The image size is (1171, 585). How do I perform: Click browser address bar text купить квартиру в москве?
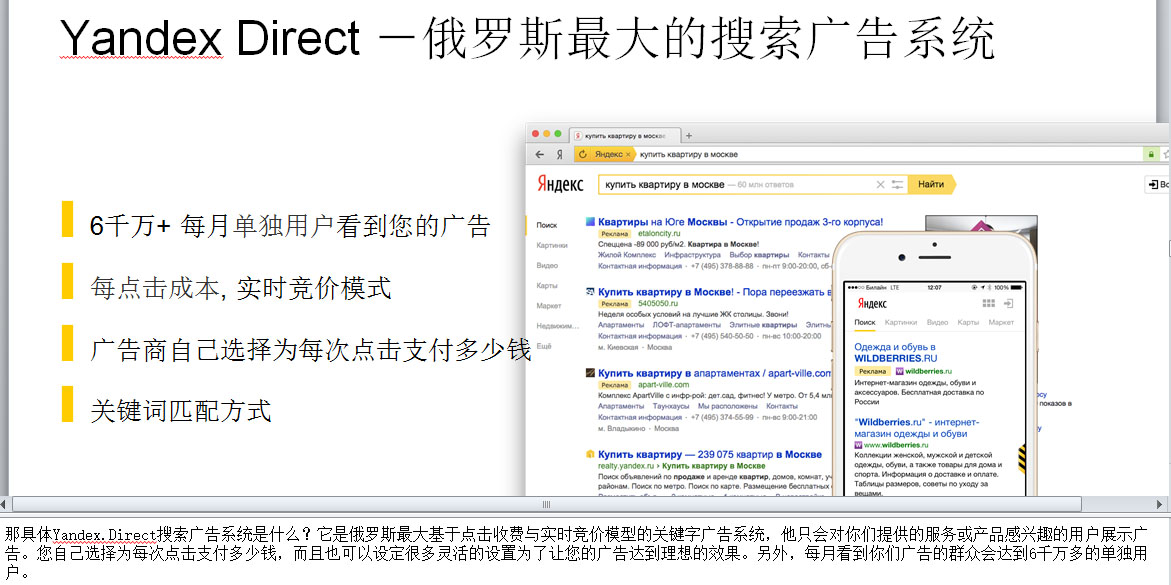click(689, 154)
